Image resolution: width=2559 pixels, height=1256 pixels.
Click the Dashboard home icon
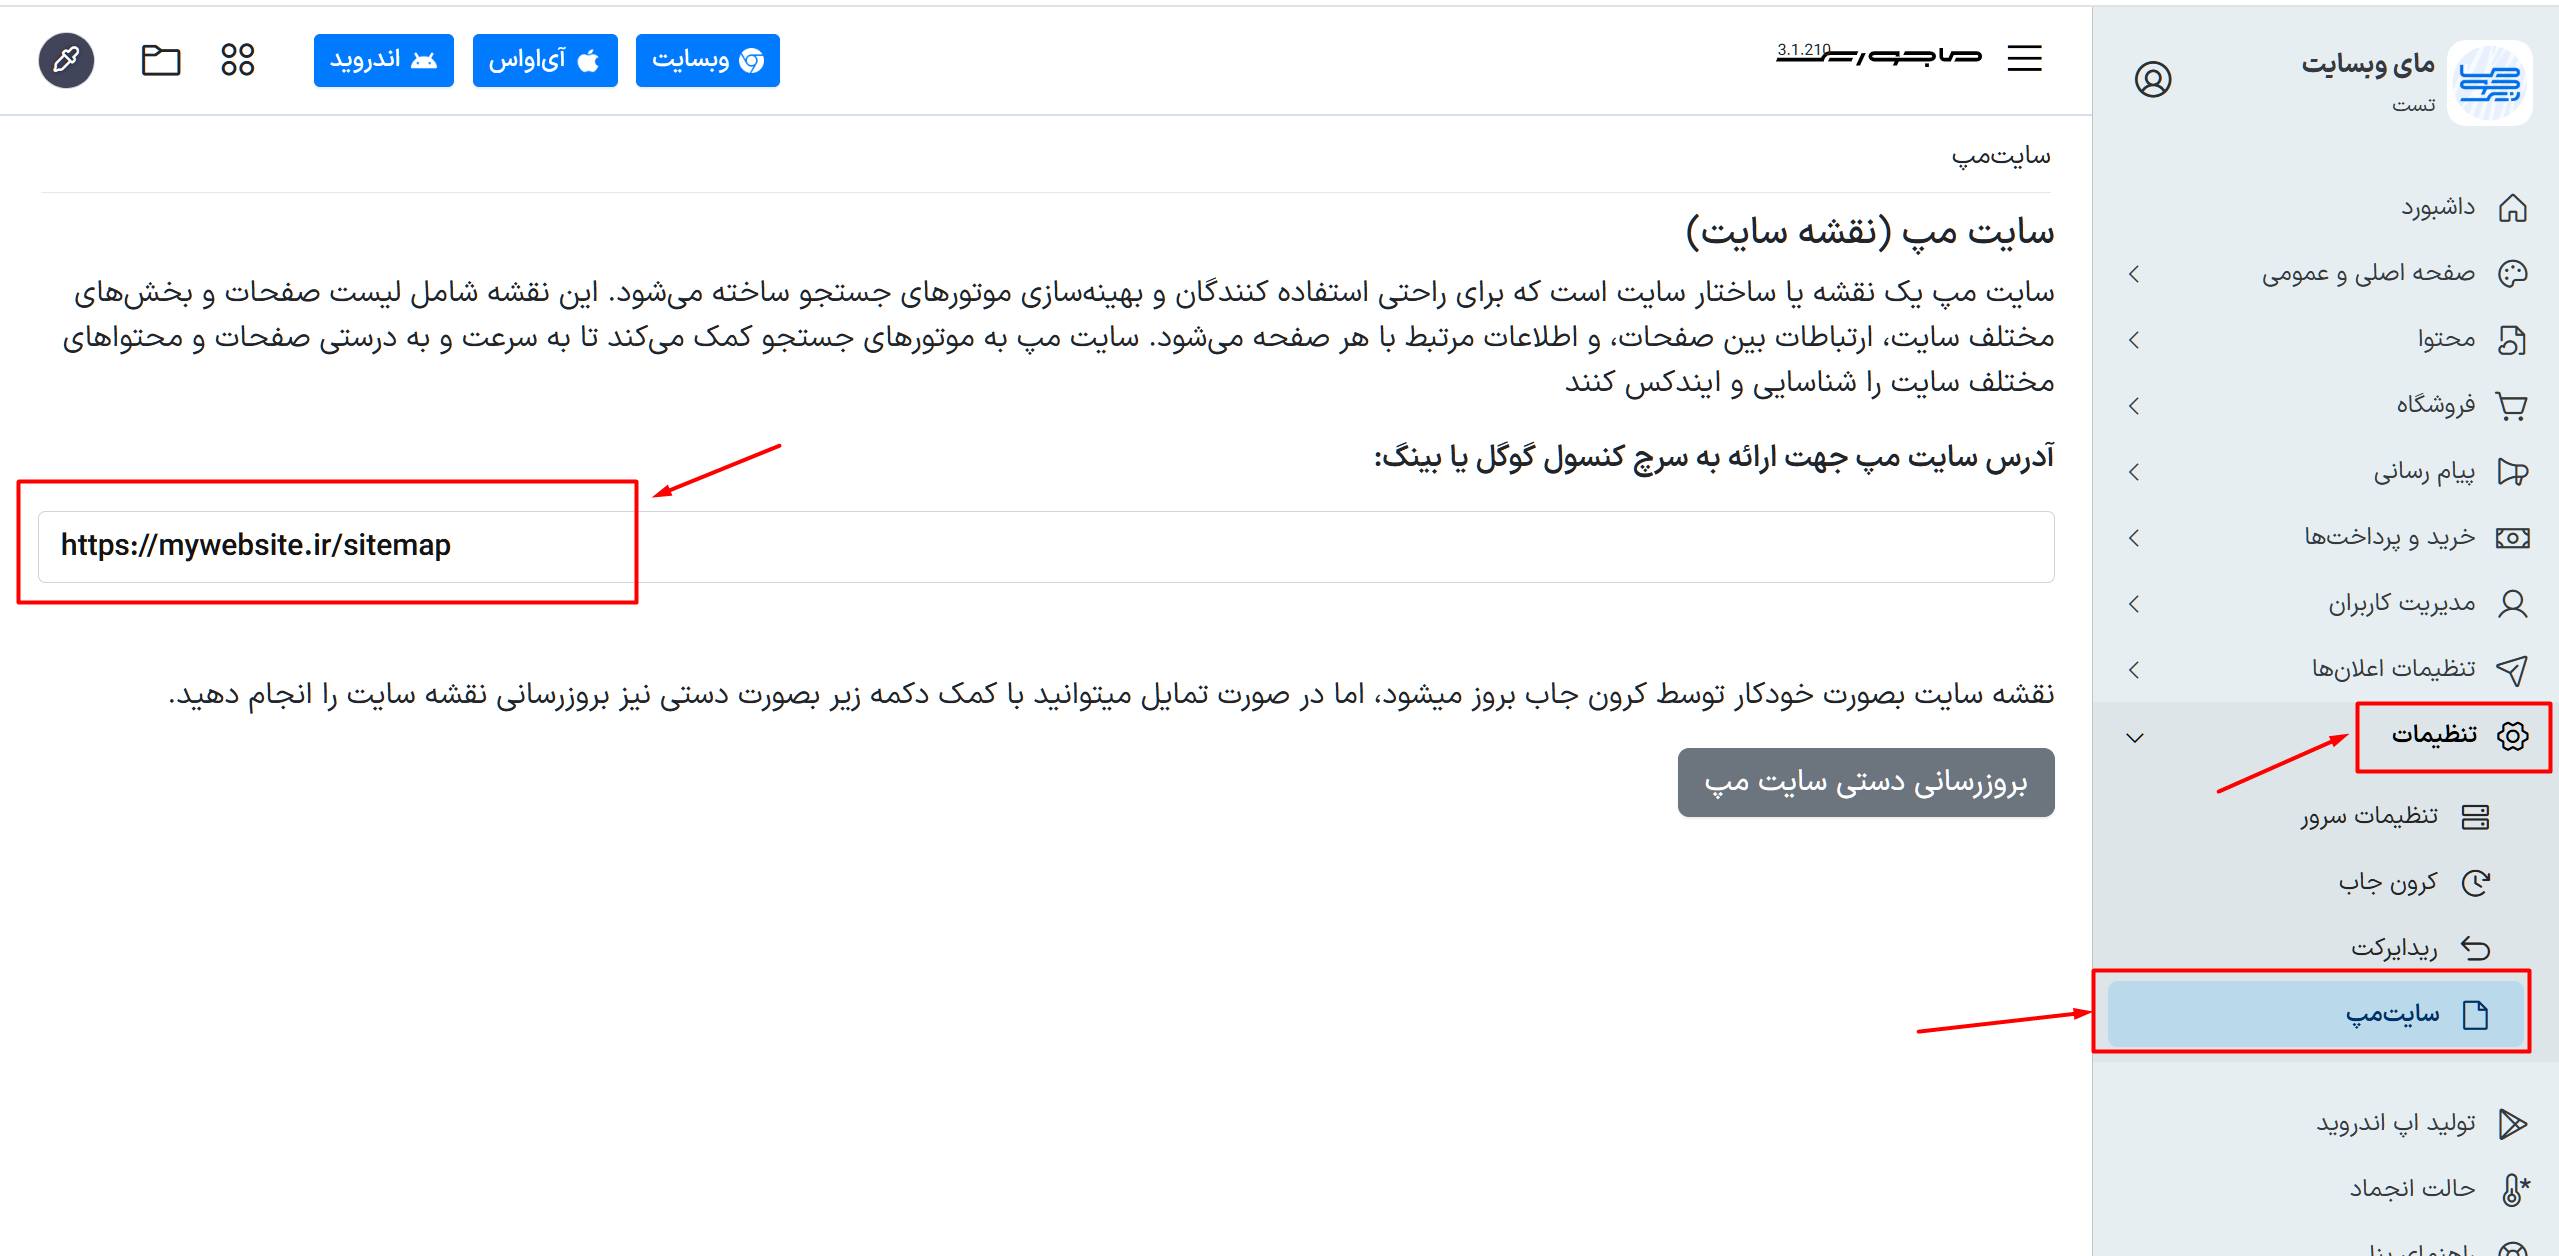[x=2512, y=208]
